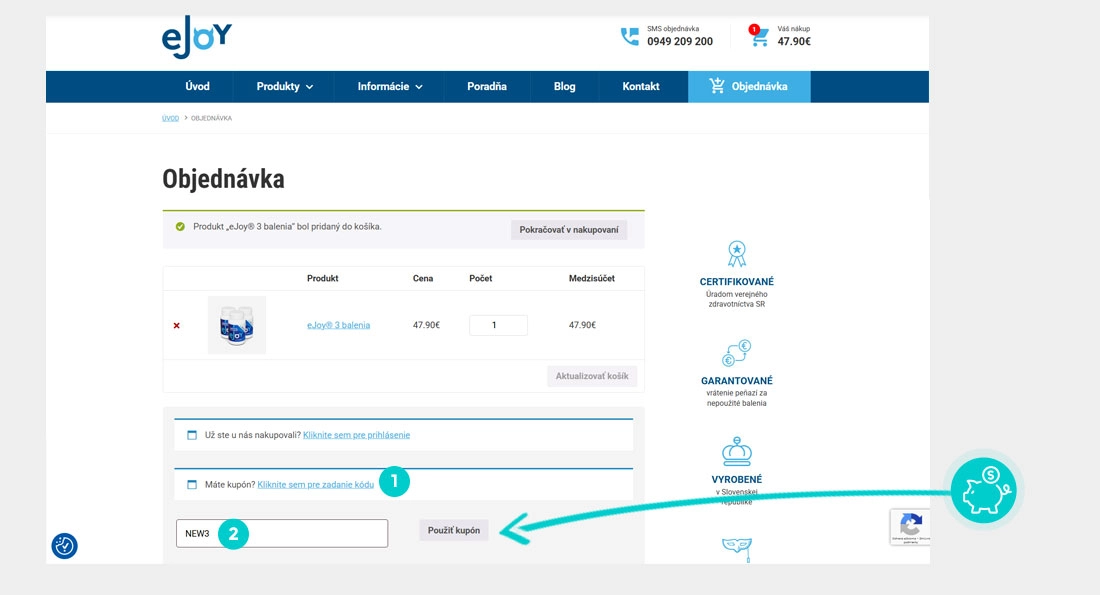Click the green success checkmark icon
The image size is (1100, 595).
point(180,227)
